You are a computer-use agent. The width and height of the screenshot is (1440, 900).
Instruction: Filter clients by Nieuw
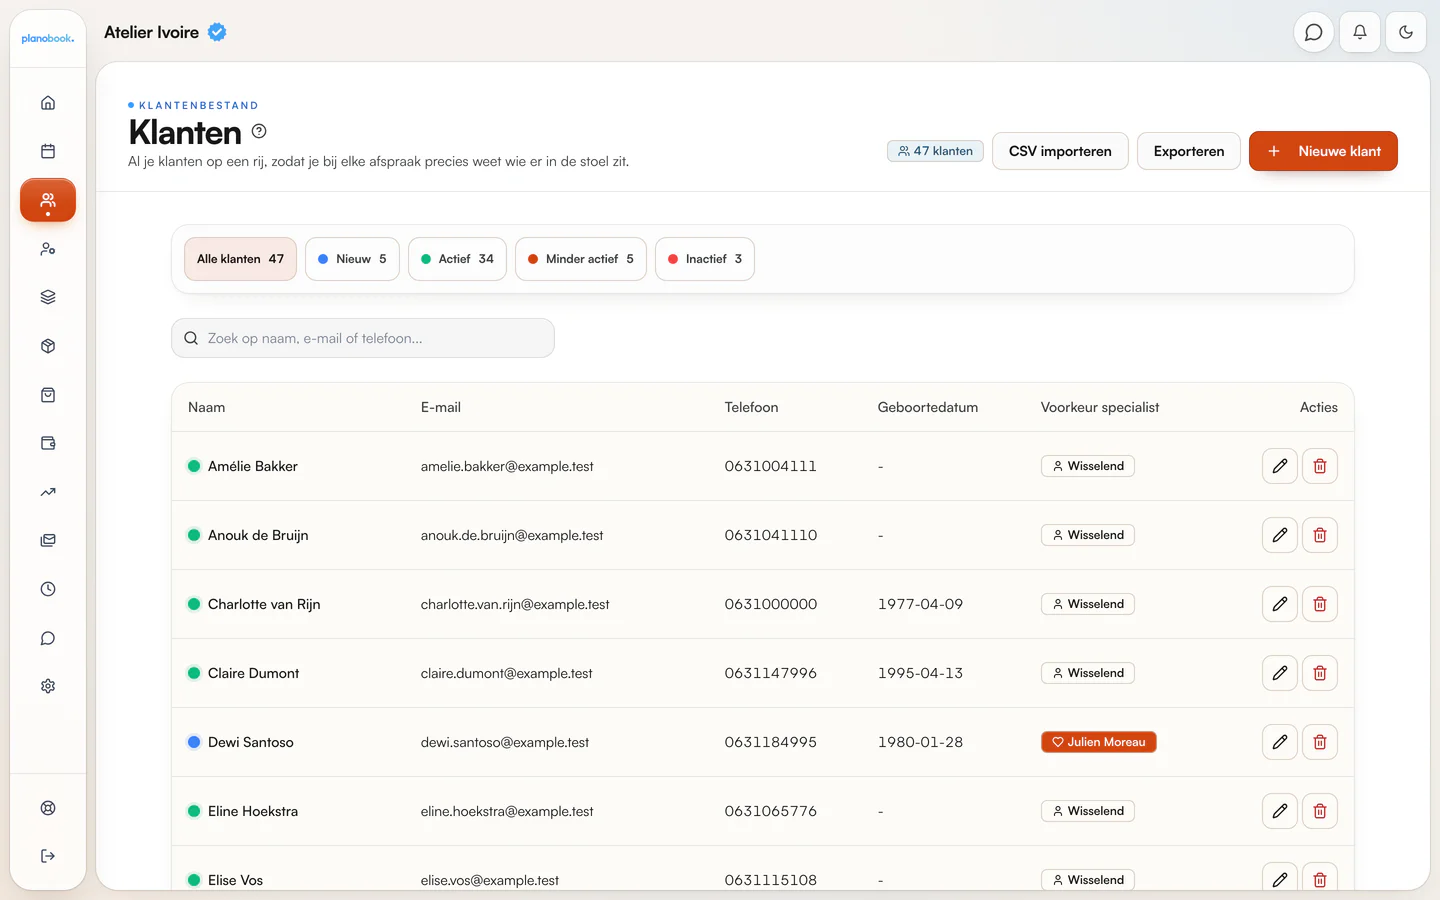point(352,259)
